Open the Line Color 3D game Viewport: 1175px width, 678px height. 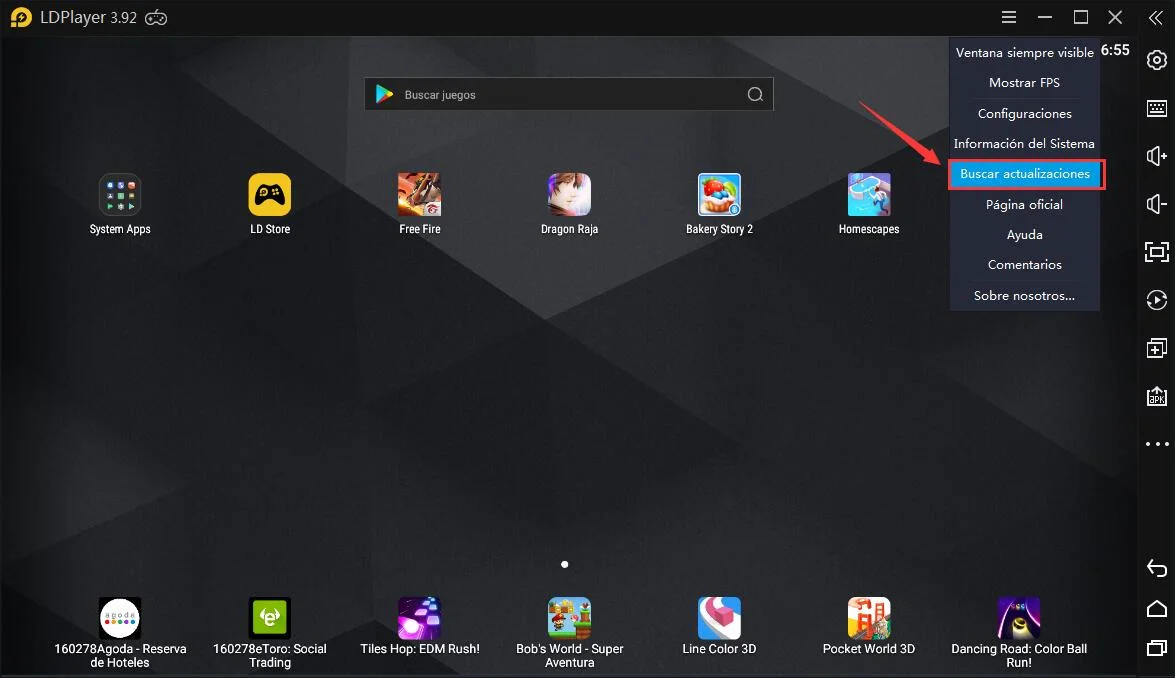(x=719, y=618)
